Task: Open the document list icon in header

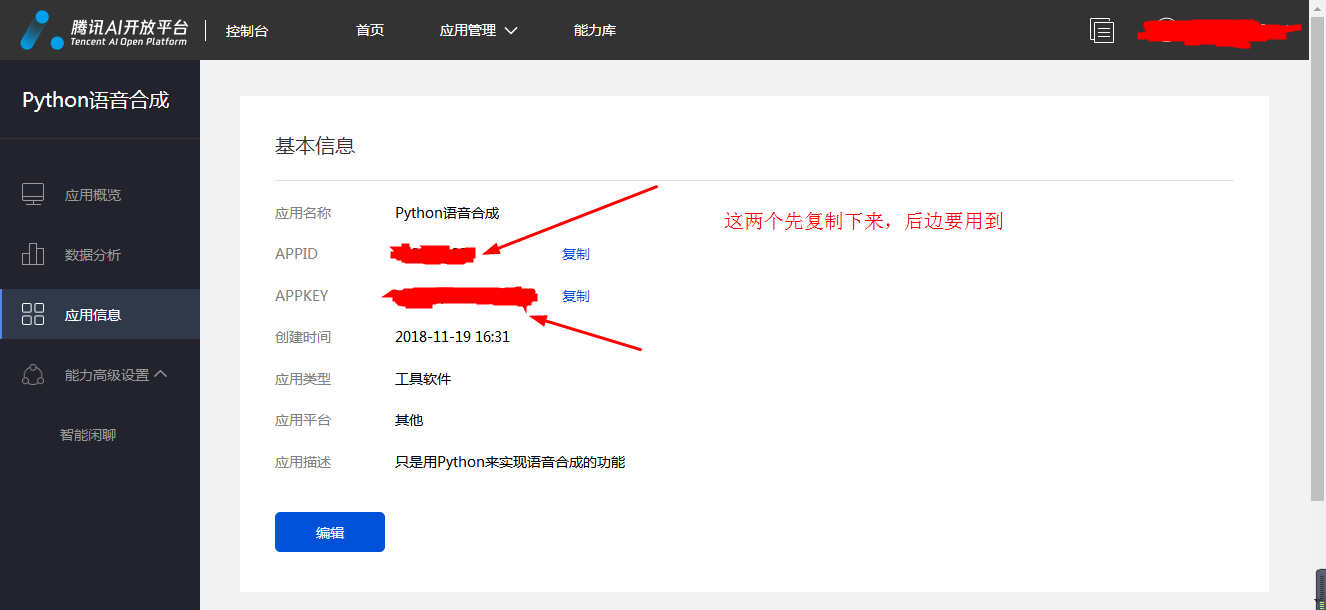Action: click(1102, 31)
